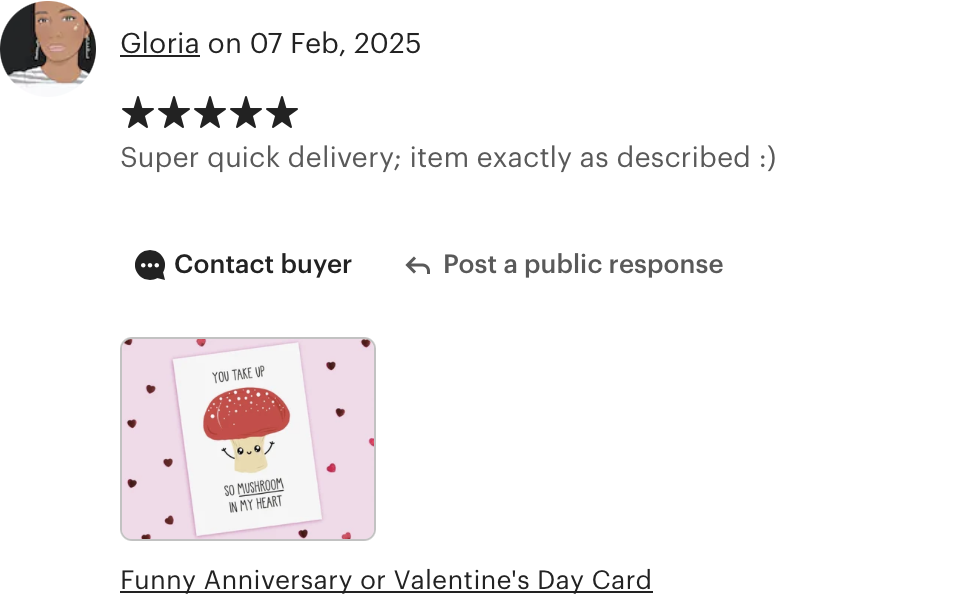Viewport: 974px width, 600px height.
Task: Click 'So mushroom in my heart' caption
Action: click(x=255, y=496)
